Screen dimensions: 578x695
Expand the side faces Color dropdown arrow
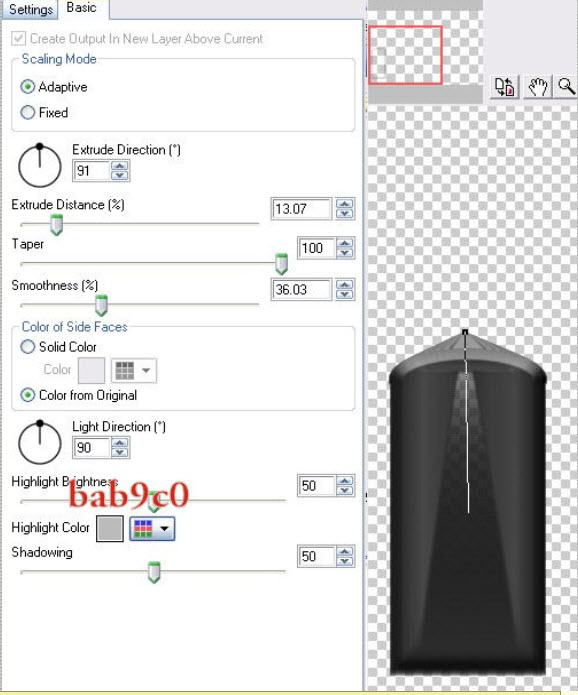point(146,370)
